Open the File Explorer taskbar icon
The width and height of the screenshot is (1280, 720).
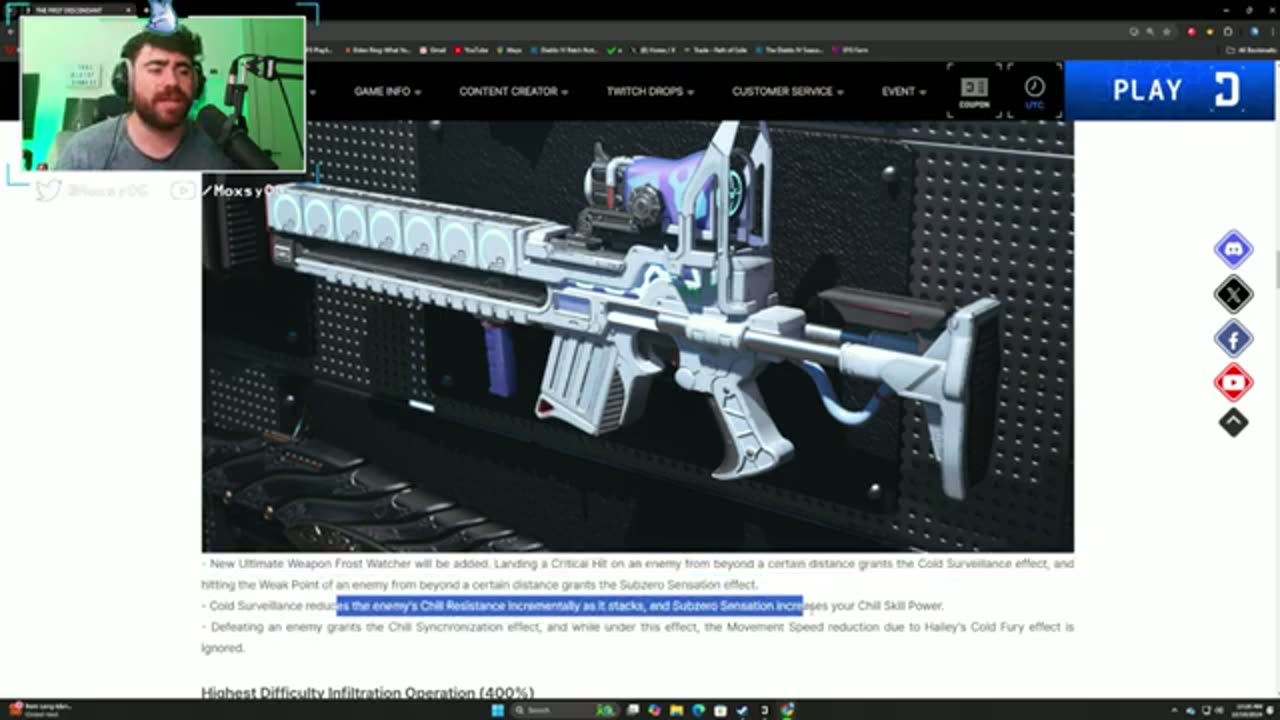(x=677, y=710)
